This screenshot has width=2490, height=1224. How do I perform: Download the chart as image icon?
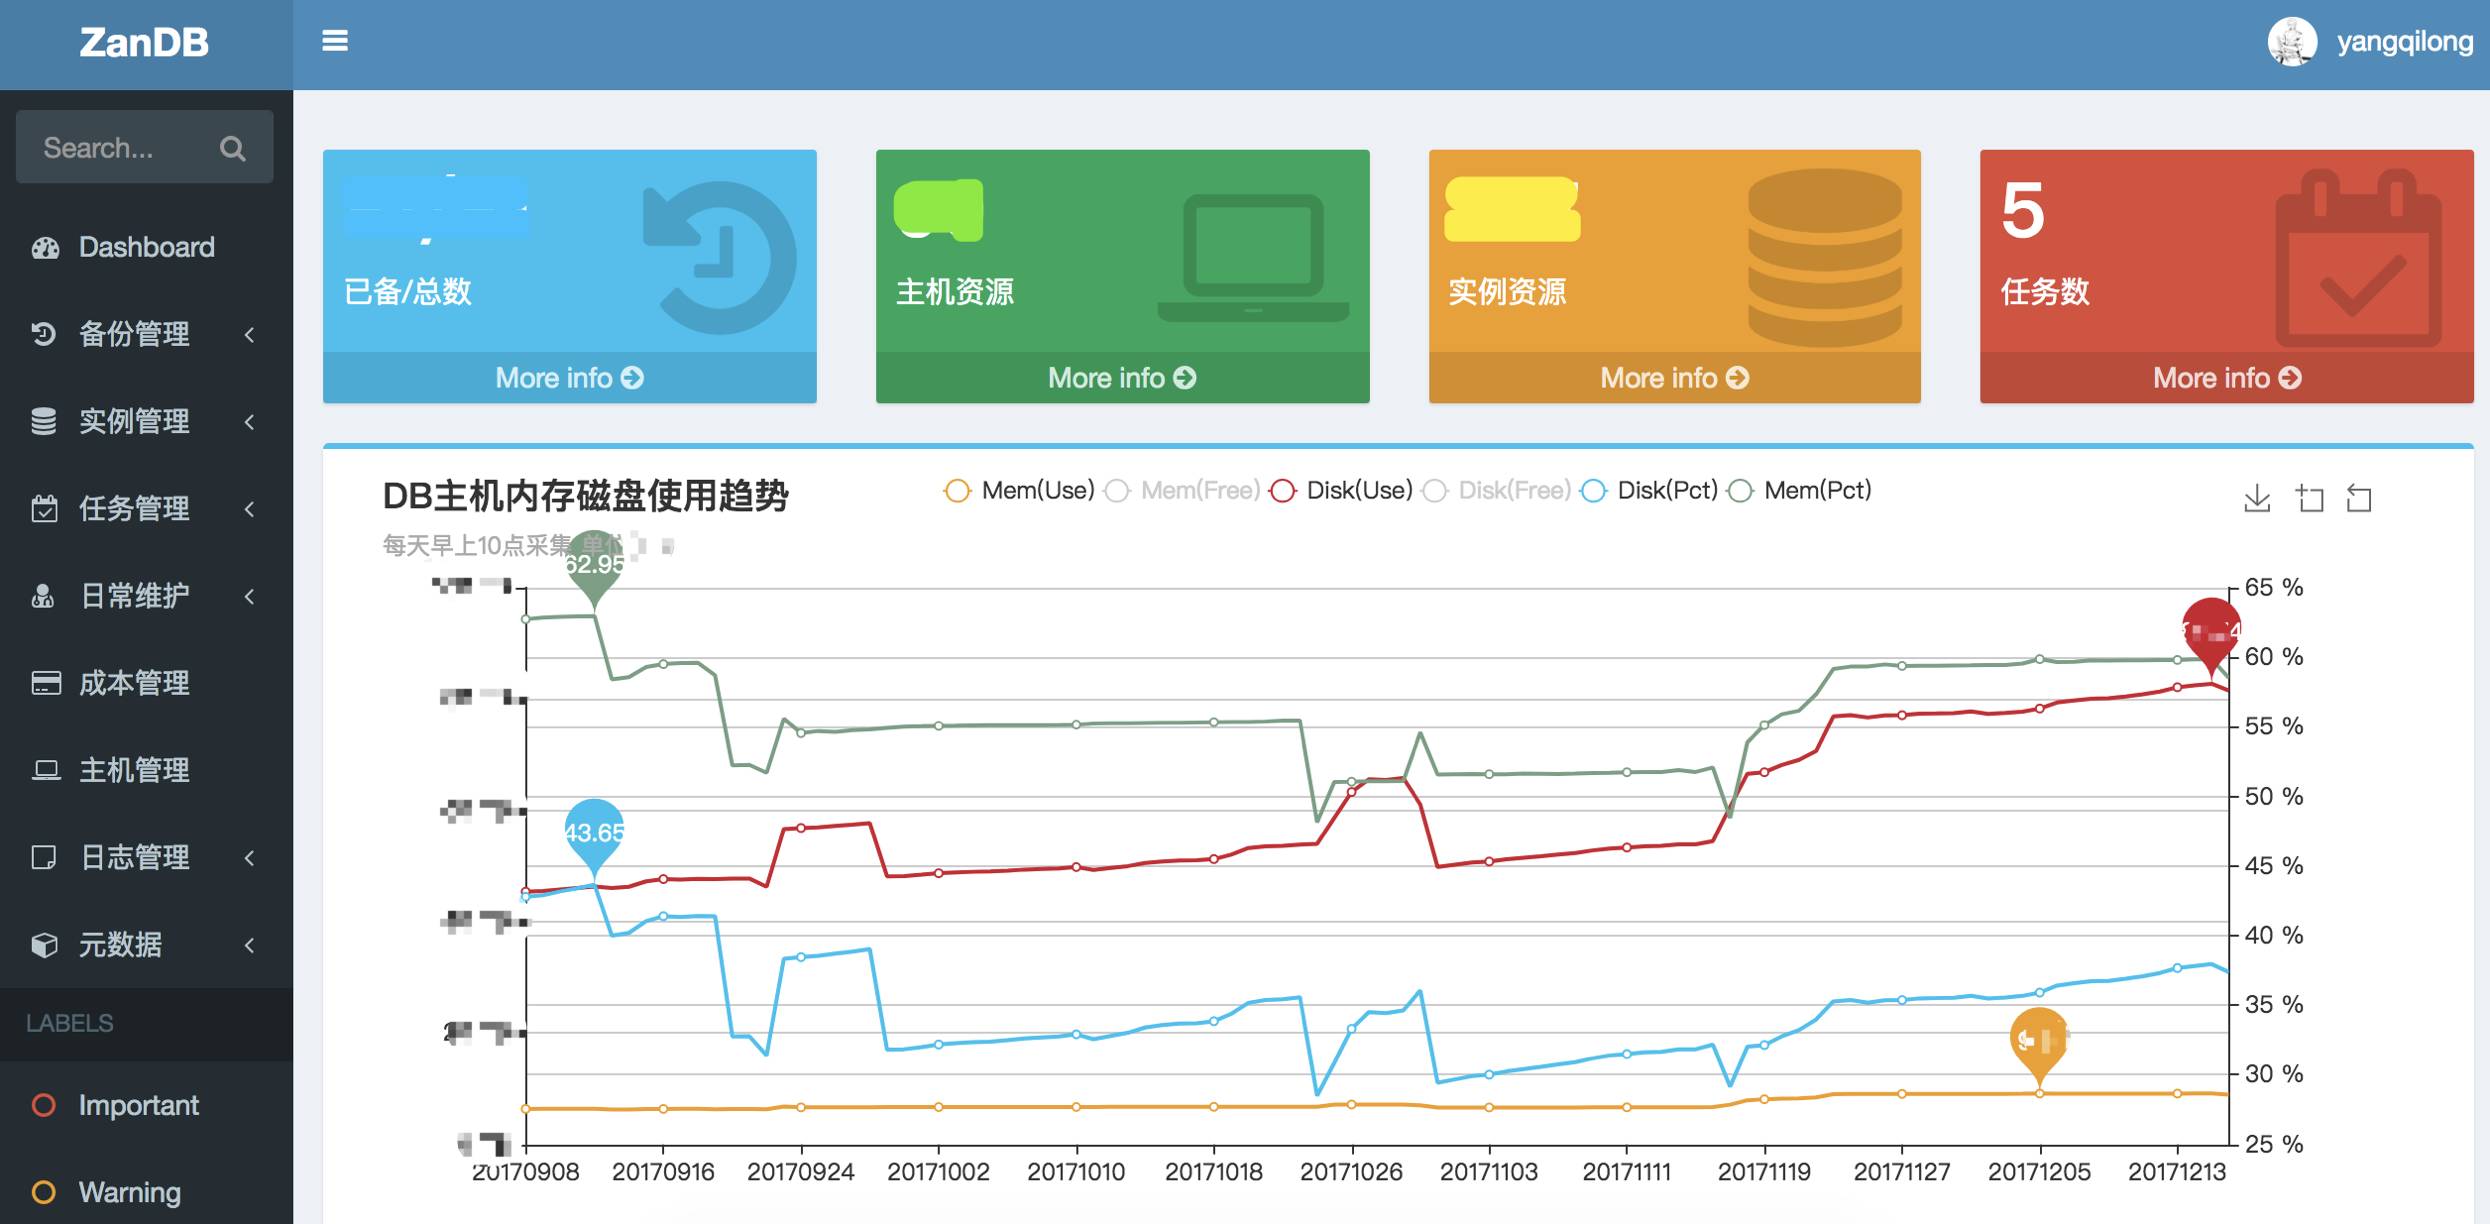pyautogui.click(x=2257, y=498)
